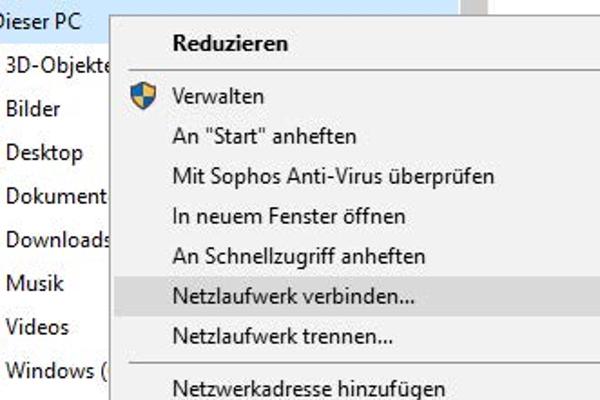Open the 3D-Objekte folder
This screenshot has height=400, width=600.
pyautogui.click(x=56, y=66)
